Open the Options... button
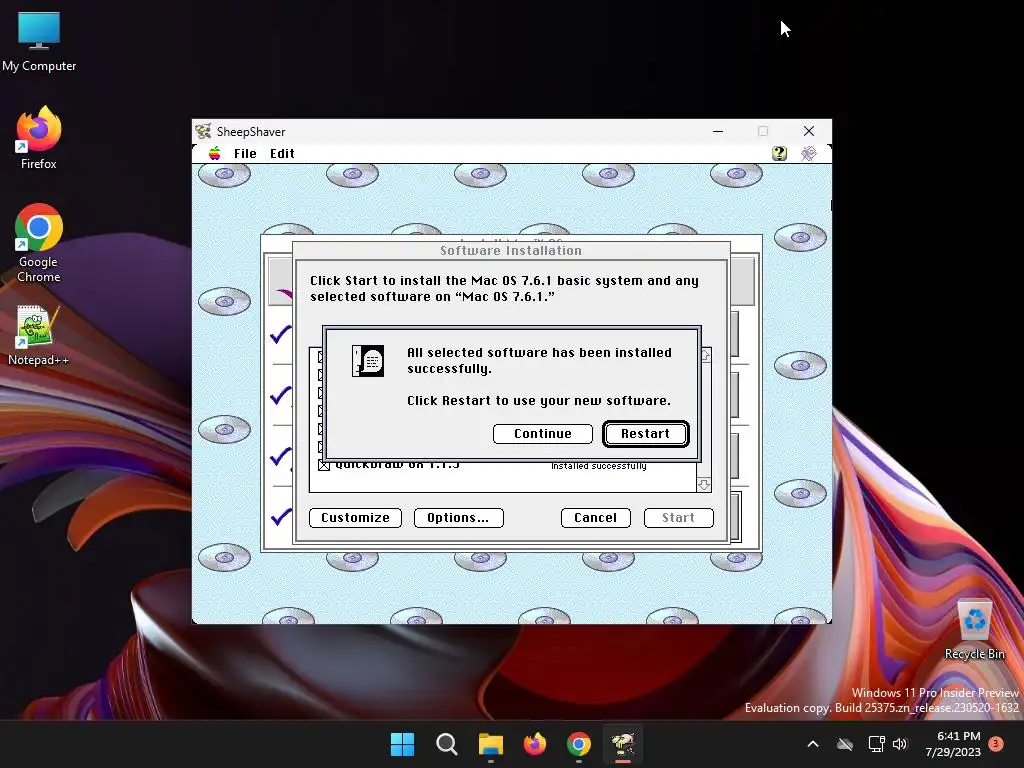 click(458, 518)
